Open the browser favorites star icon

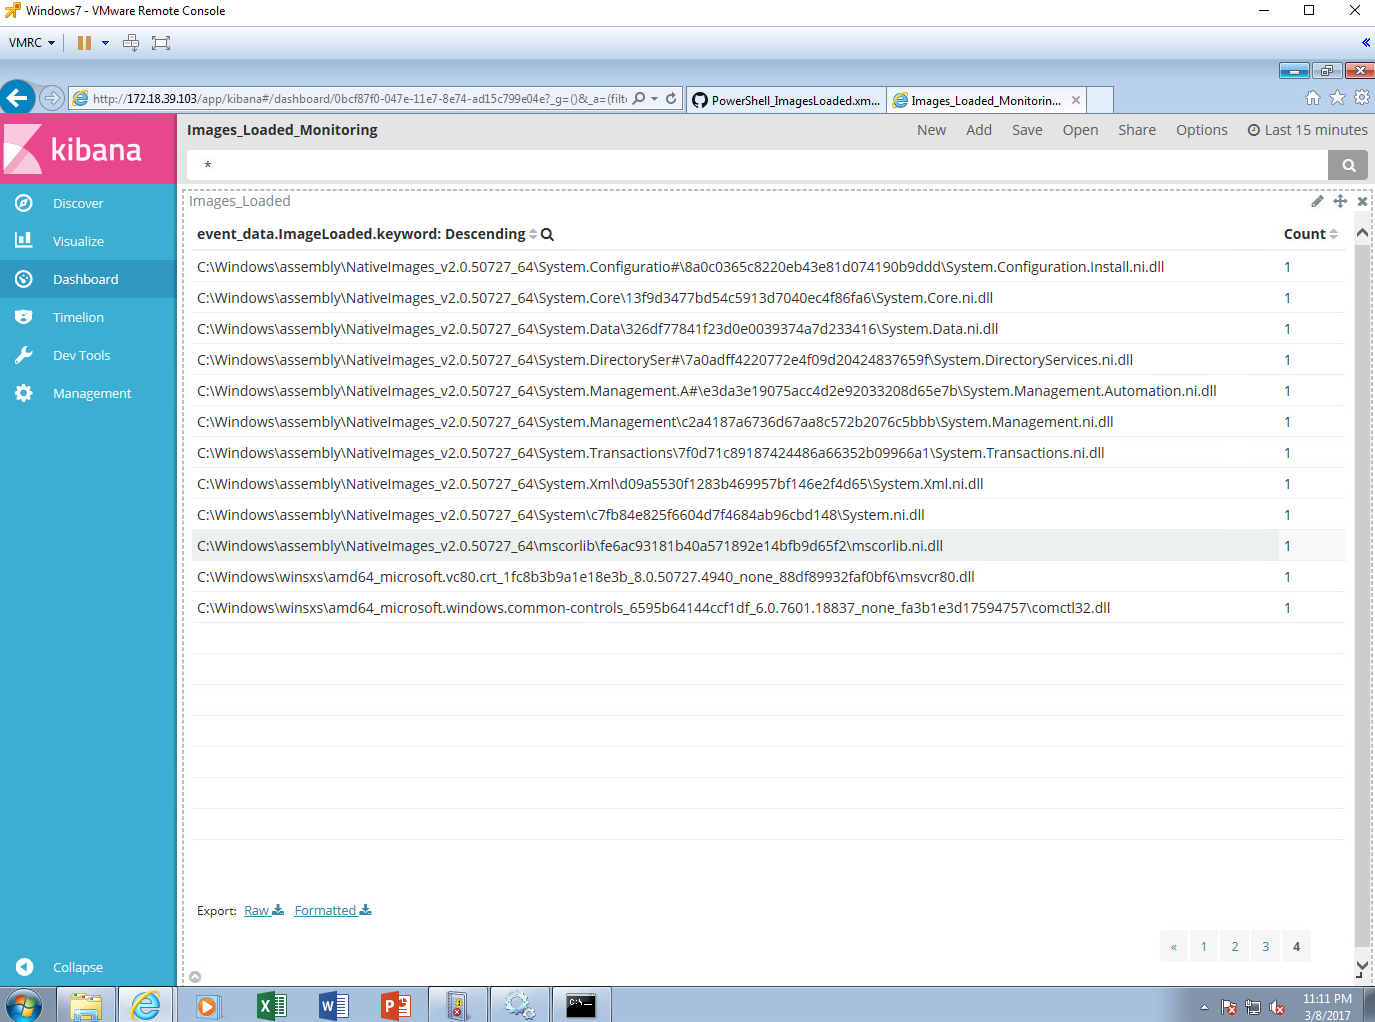point(1337,98)
